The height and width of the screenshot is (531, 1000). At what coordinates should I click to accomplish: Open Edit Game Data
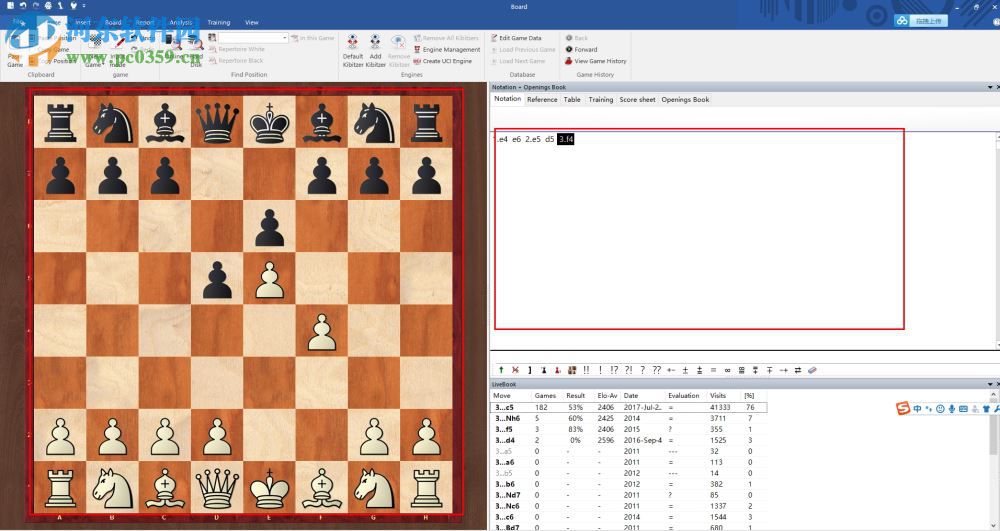click(516, 38)
